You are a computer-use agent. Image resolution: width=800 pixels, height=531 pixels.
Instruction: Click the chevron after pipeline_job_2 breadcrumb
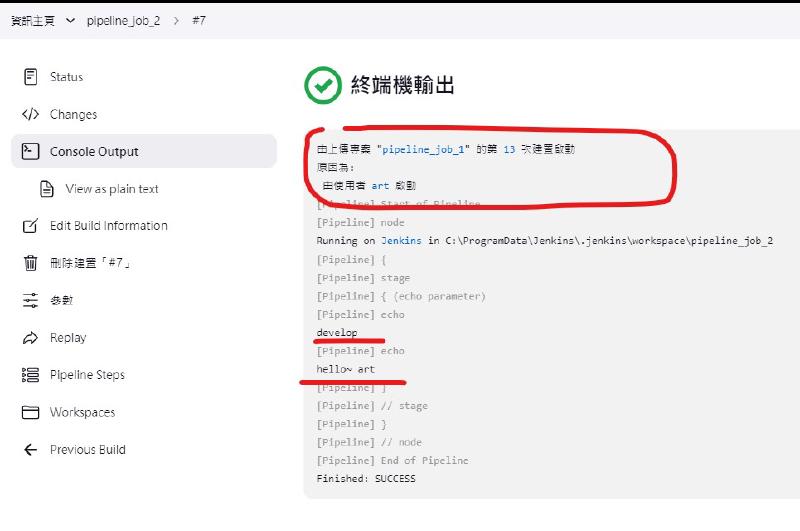pos(176,20)
